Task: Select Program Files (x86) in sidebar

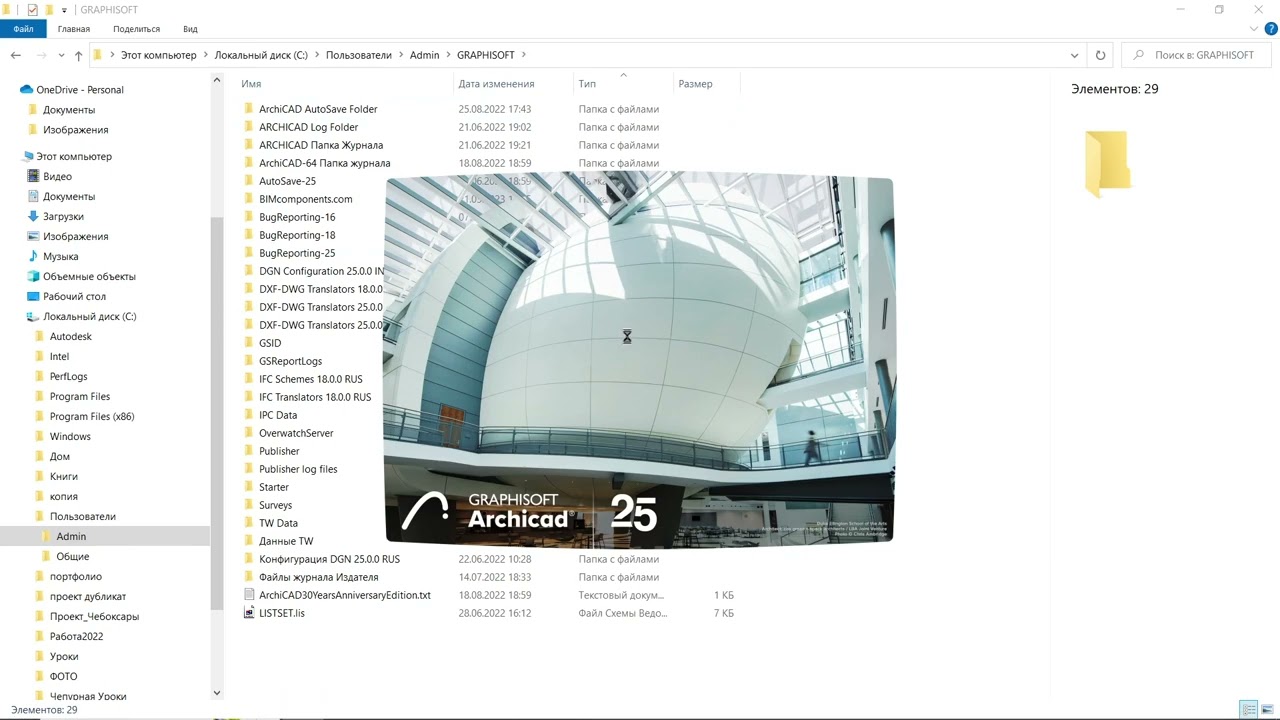Action: pos(92,417)
